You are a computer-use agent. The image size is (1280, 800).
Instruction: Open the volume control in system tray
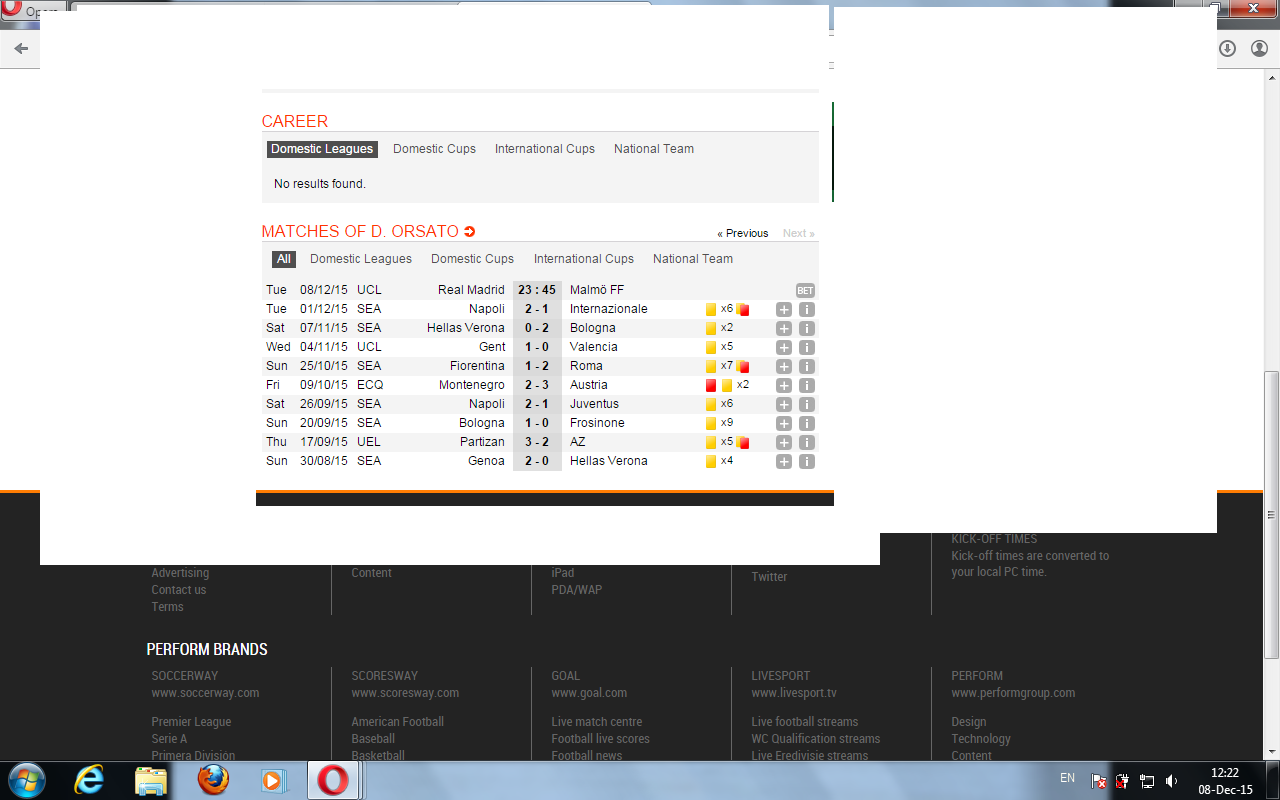[x=1171, y=781]
